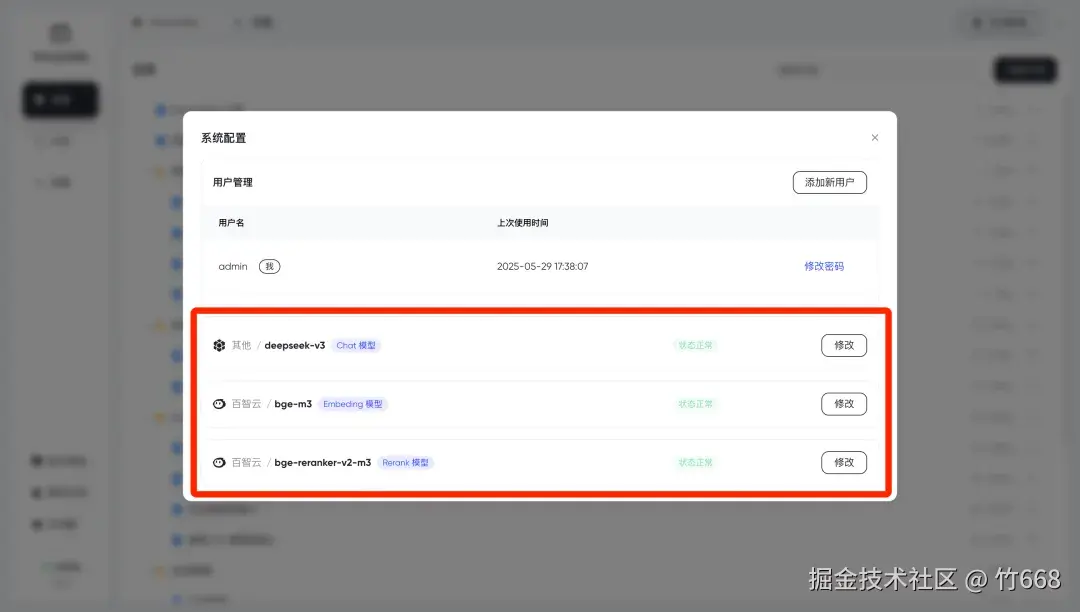Click the 用户名 column header
This screenshot has height=612, width=1080.
[x=231, y=223]
